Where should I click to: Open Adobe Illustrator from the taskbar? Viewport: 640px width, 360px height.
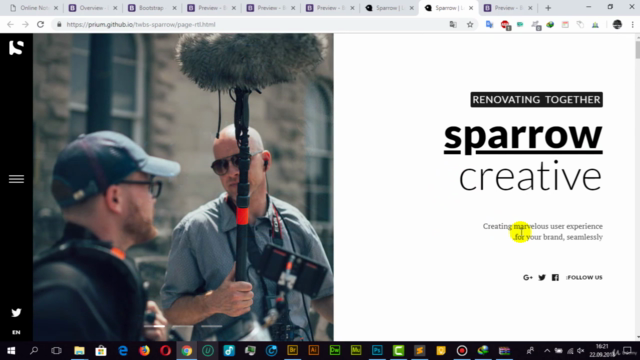point(313,351)
